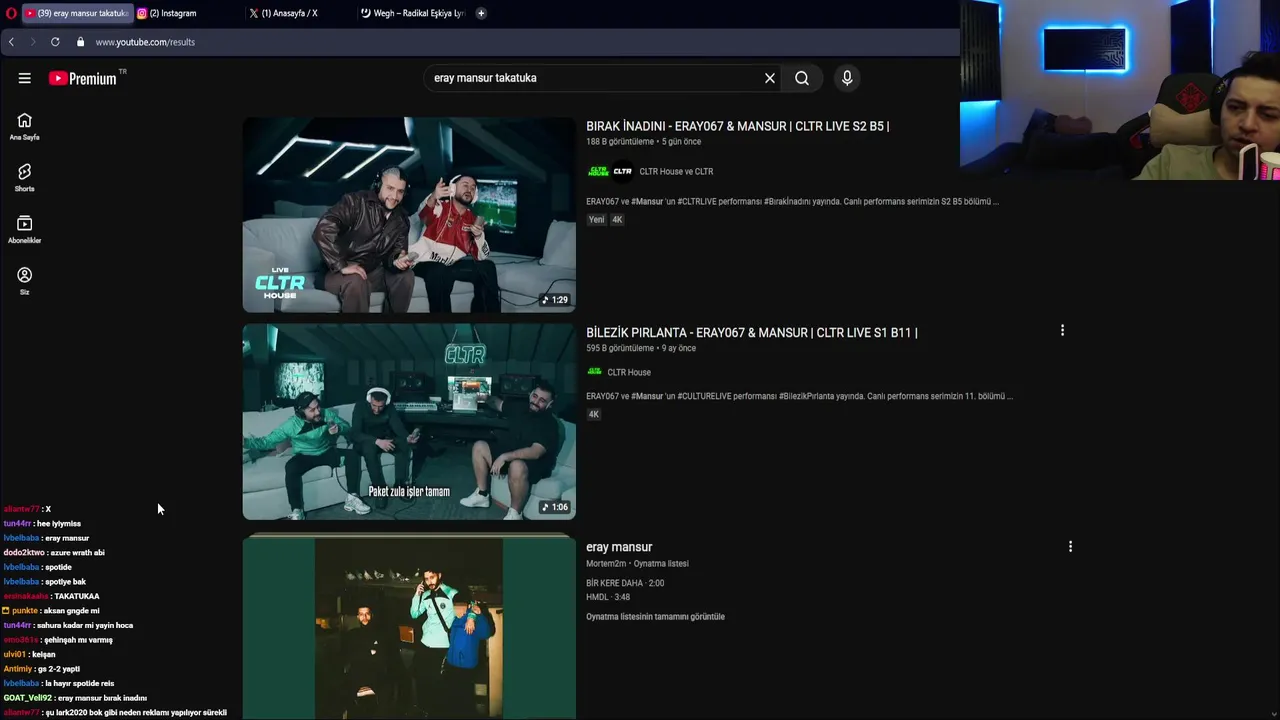Viewport: 1280px width, 720px height.
Task: Click the 4K badge on BİLEZİK PIRLANTA
Action: (594, 414)
